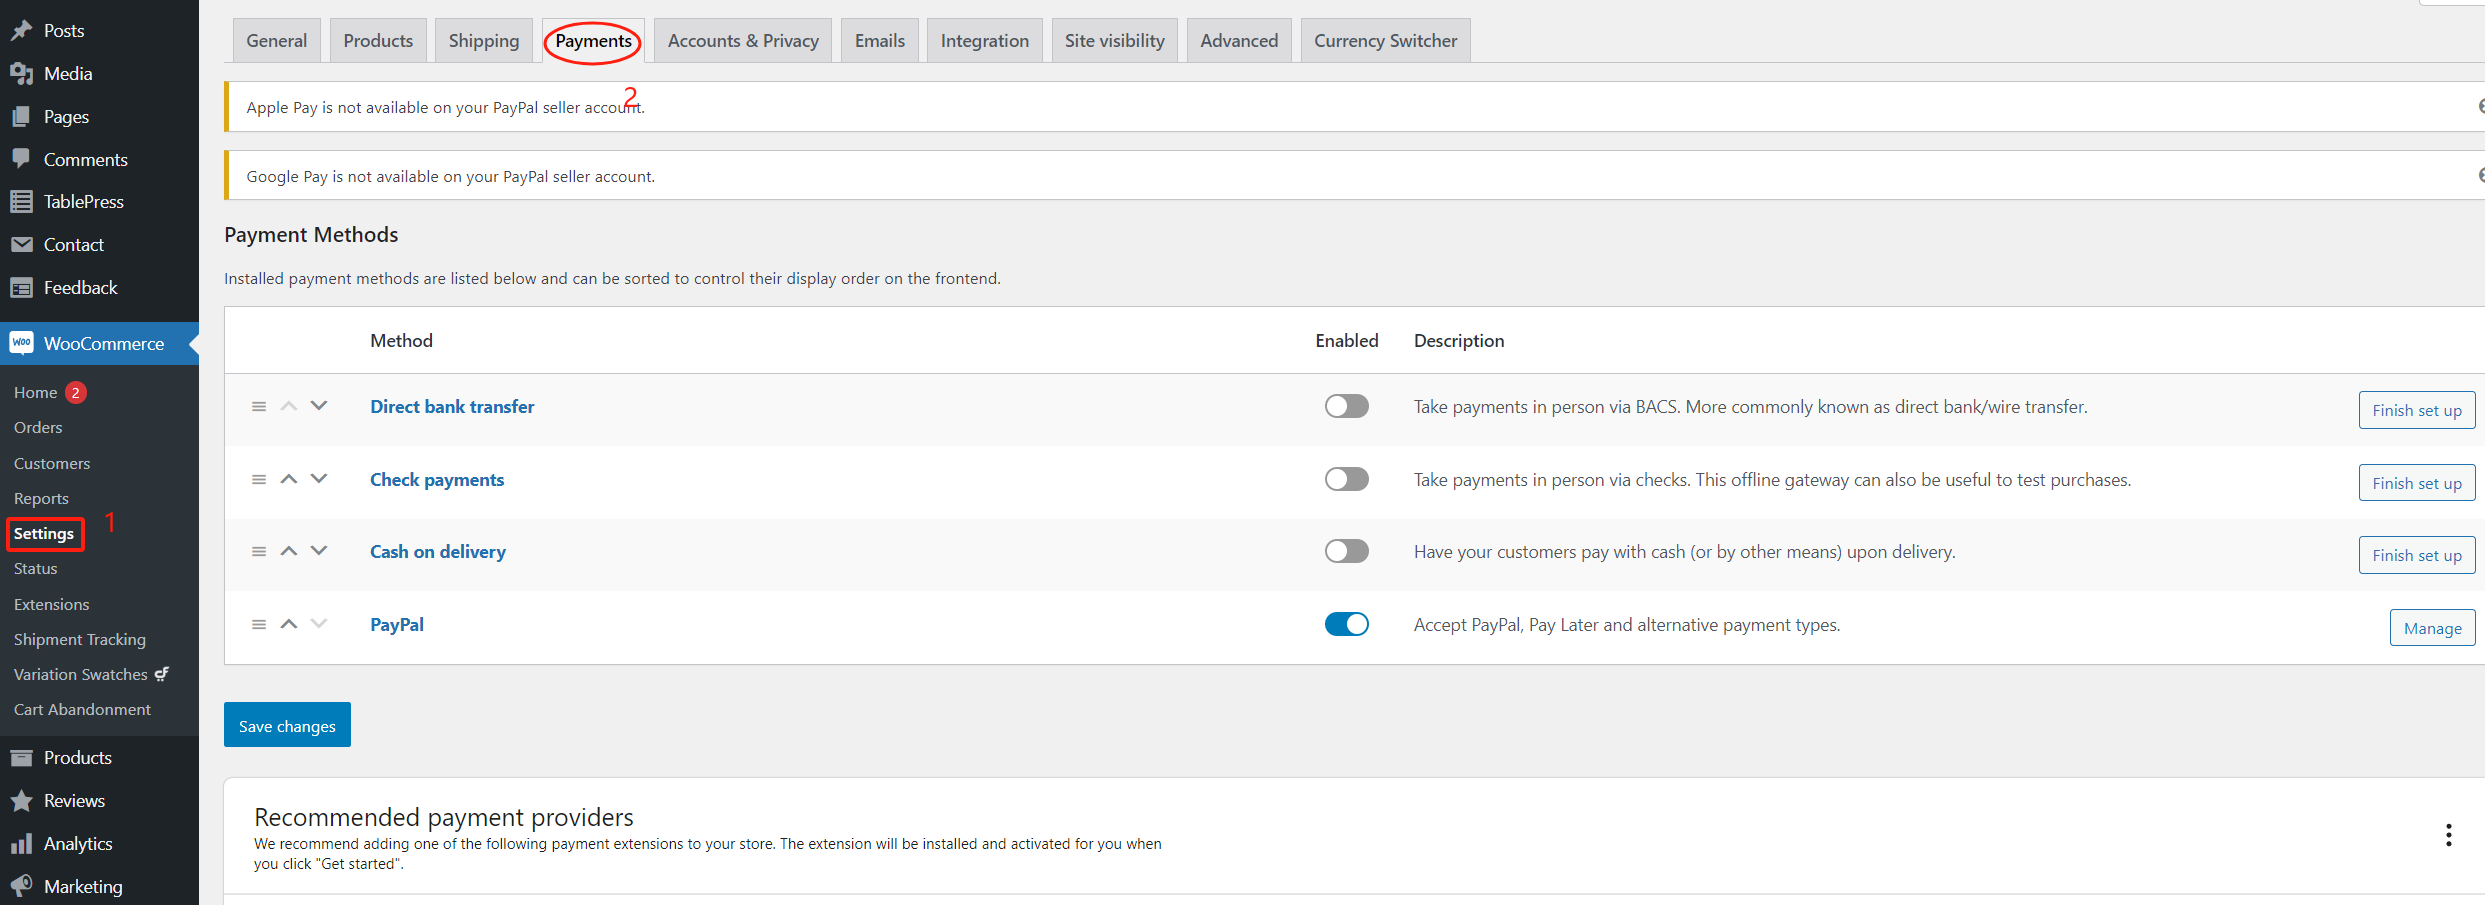Open WooCommerce Settings submenu item
The width and height of the screenshot is (2485, 905).
click(x=44, y=534)
